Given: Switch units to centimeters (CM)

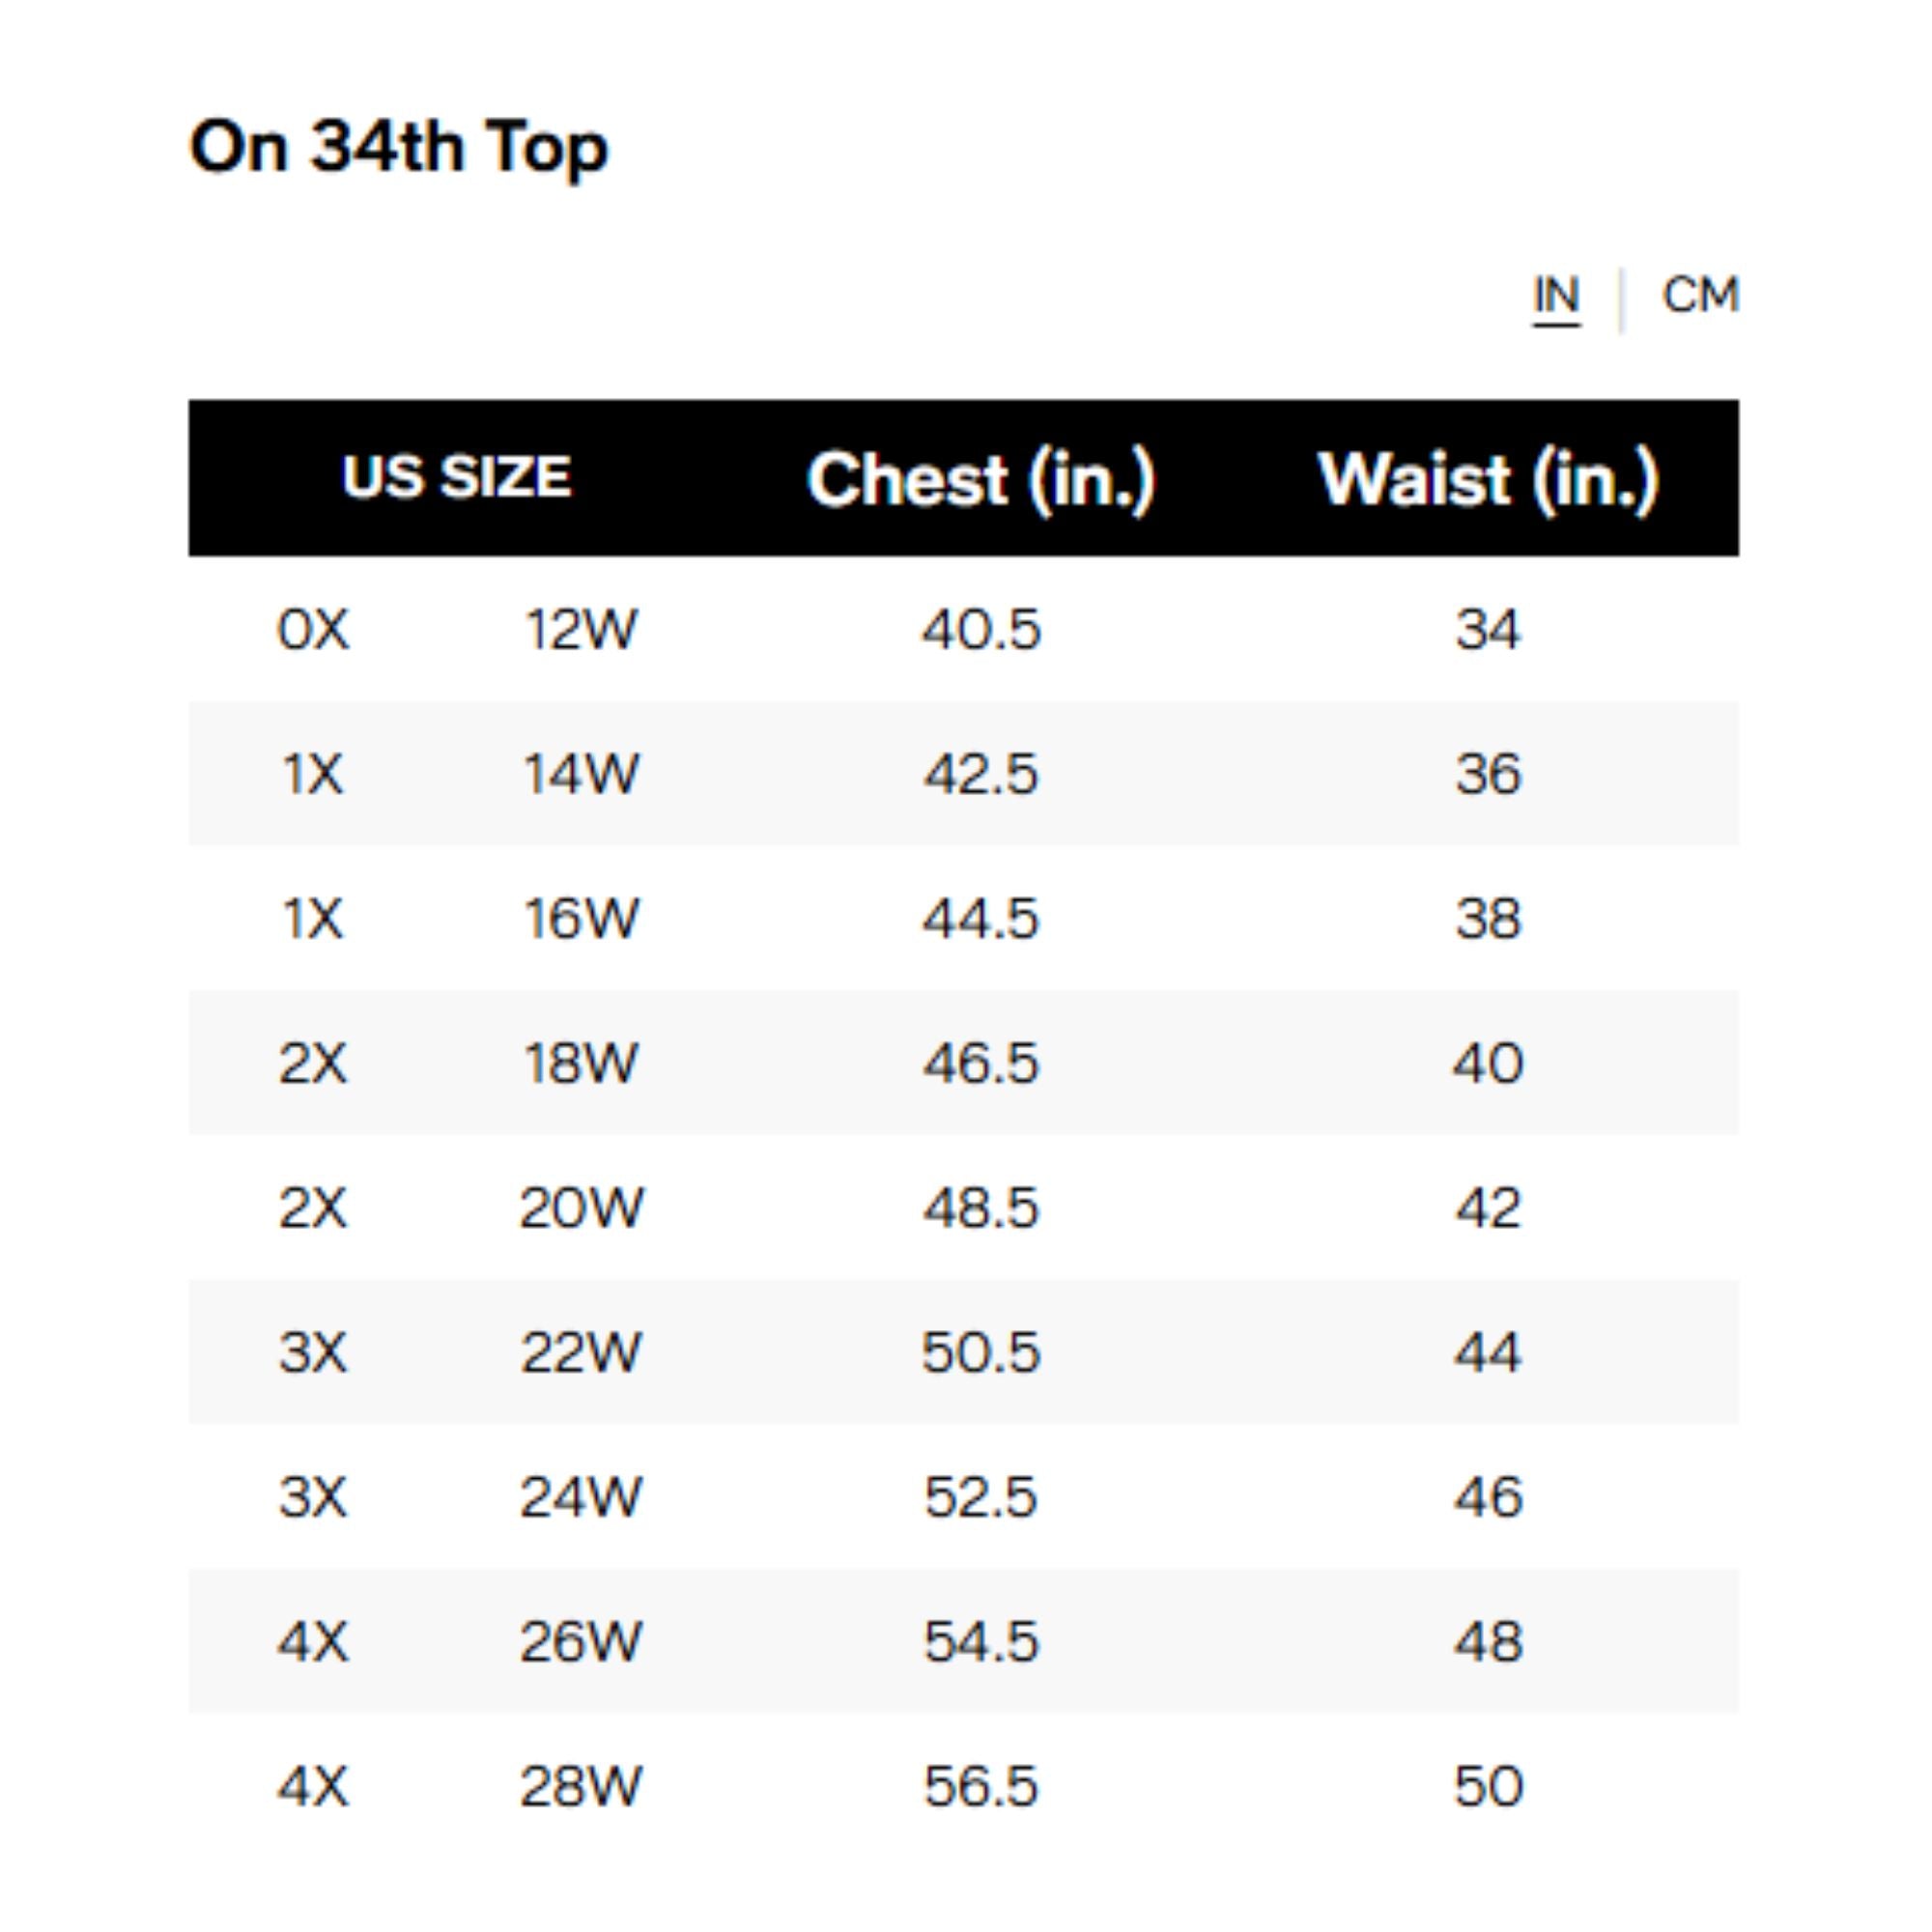Looking at the screenshot, I should click(x=1700, y=296).
